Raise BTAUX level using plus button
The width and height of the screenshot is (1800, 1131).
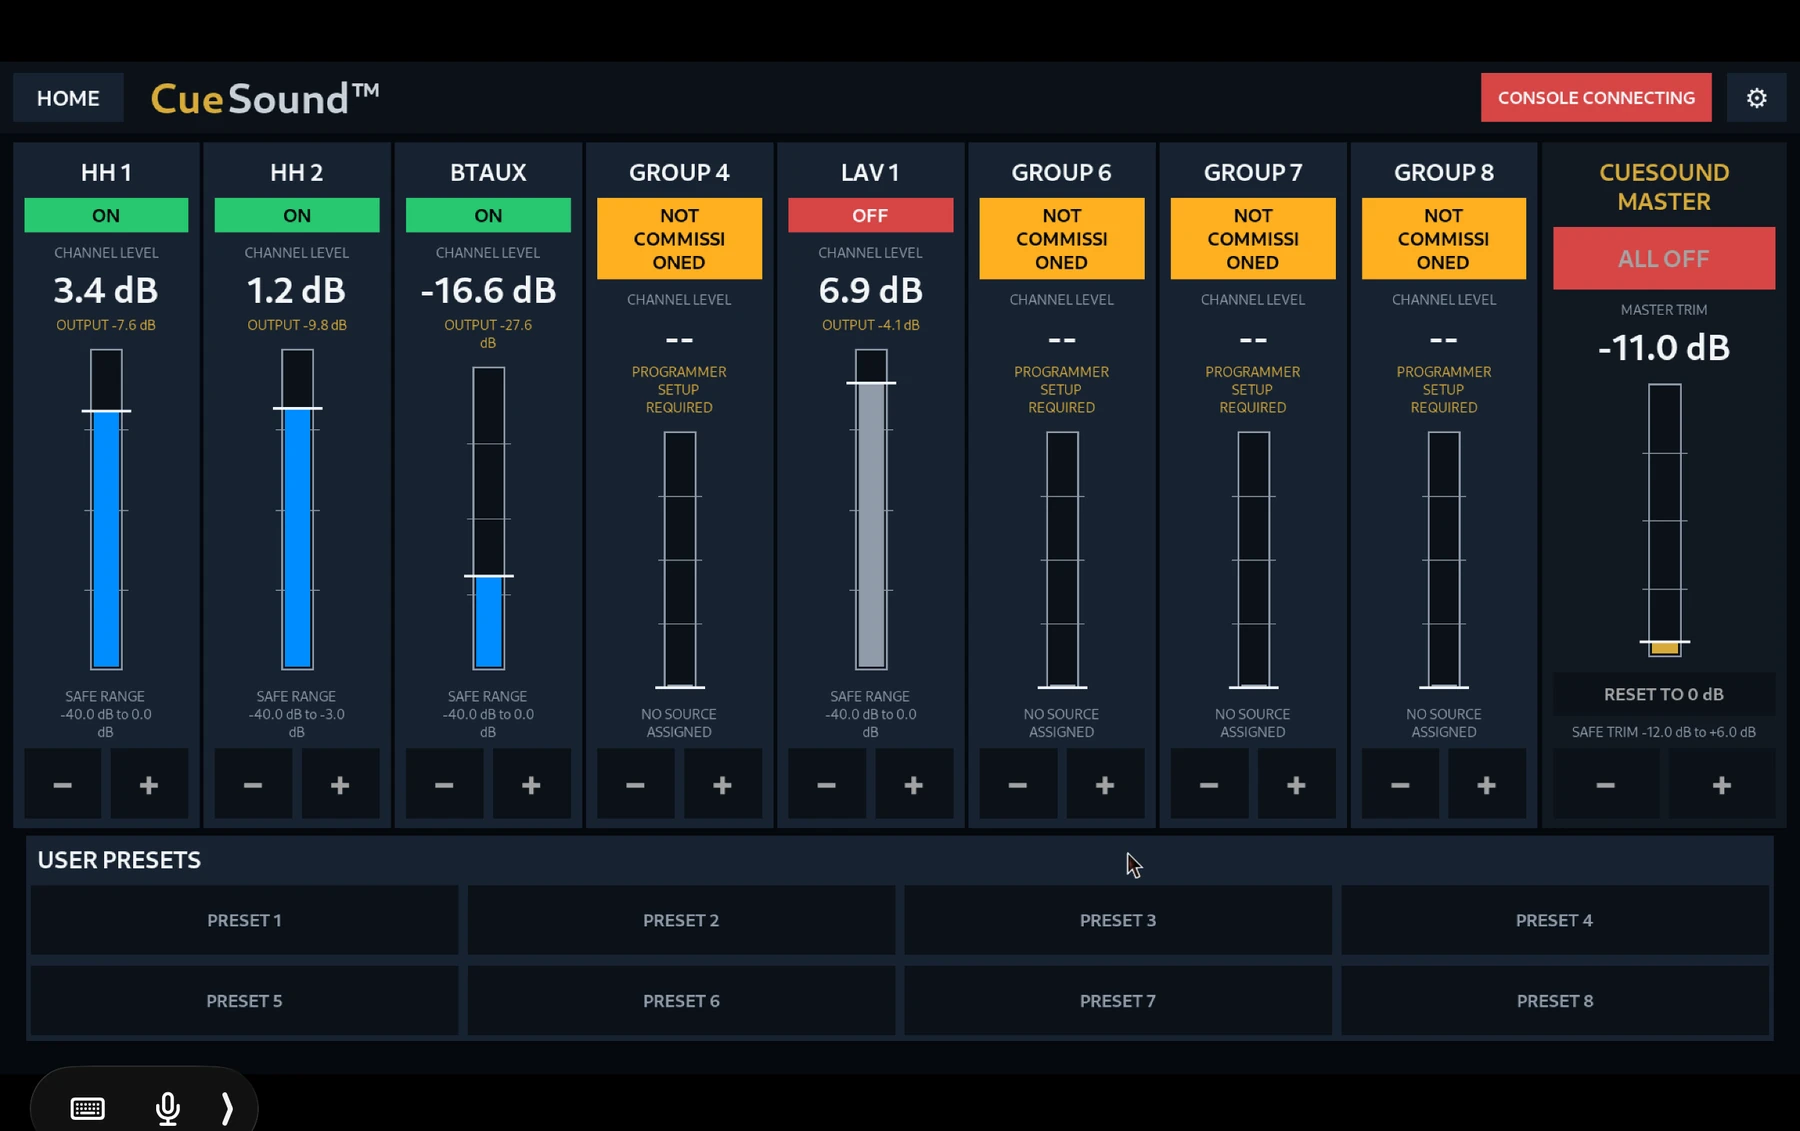point(531,785)
